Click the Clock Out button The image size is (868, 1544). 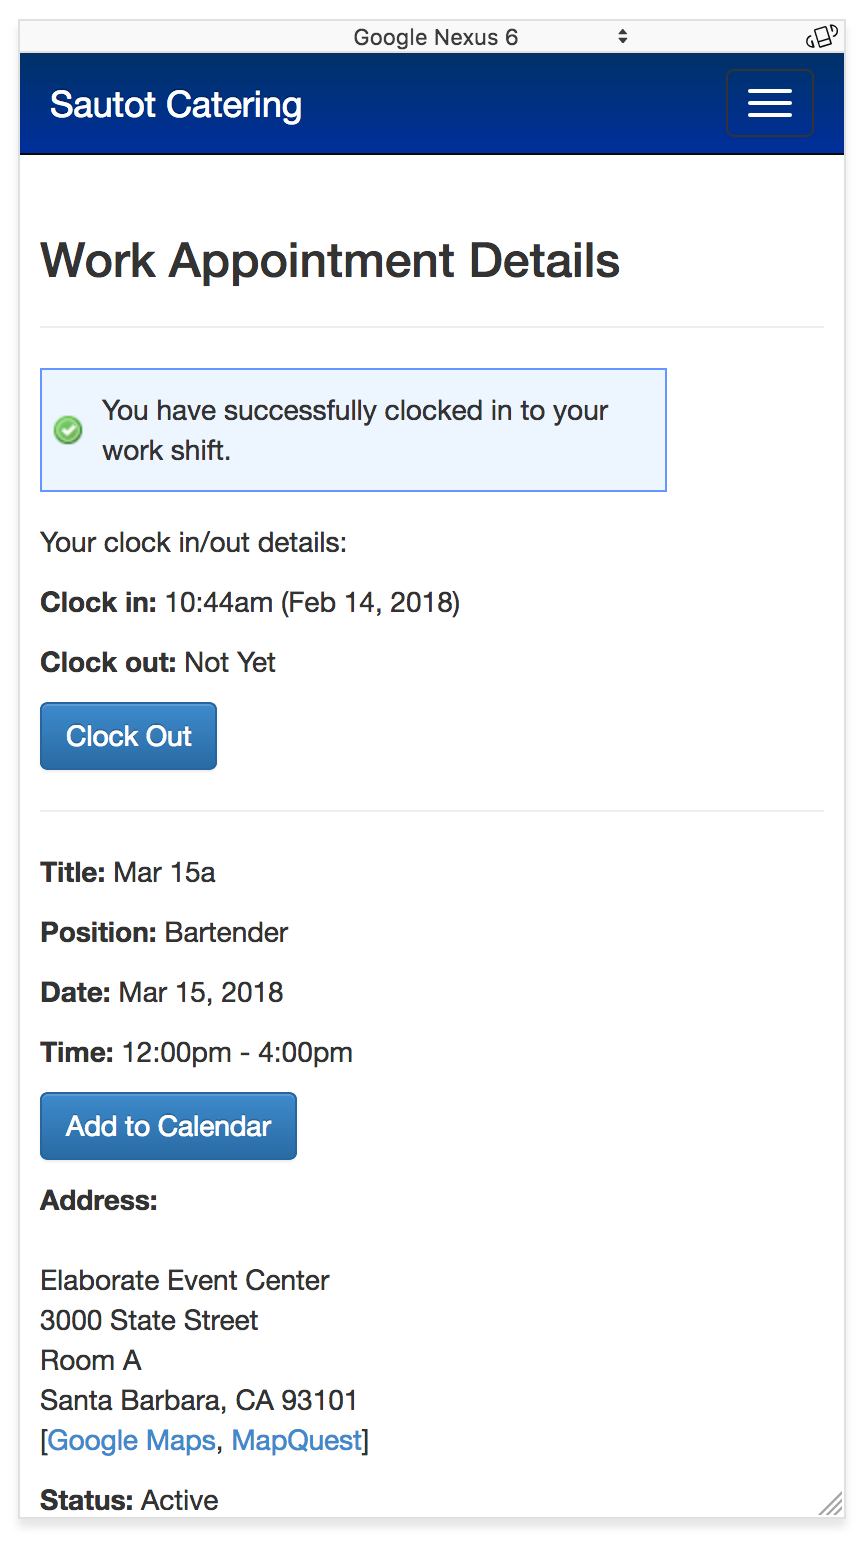tap(128, 736)
